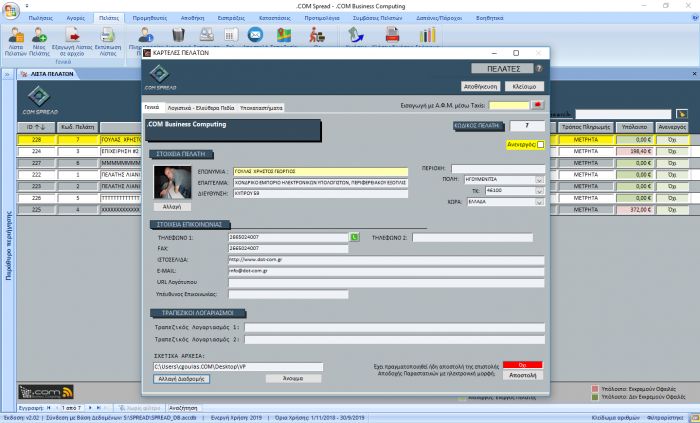Switch to Λογιστικά - Ελεύθερα Πεδία tab

(200, 108)
